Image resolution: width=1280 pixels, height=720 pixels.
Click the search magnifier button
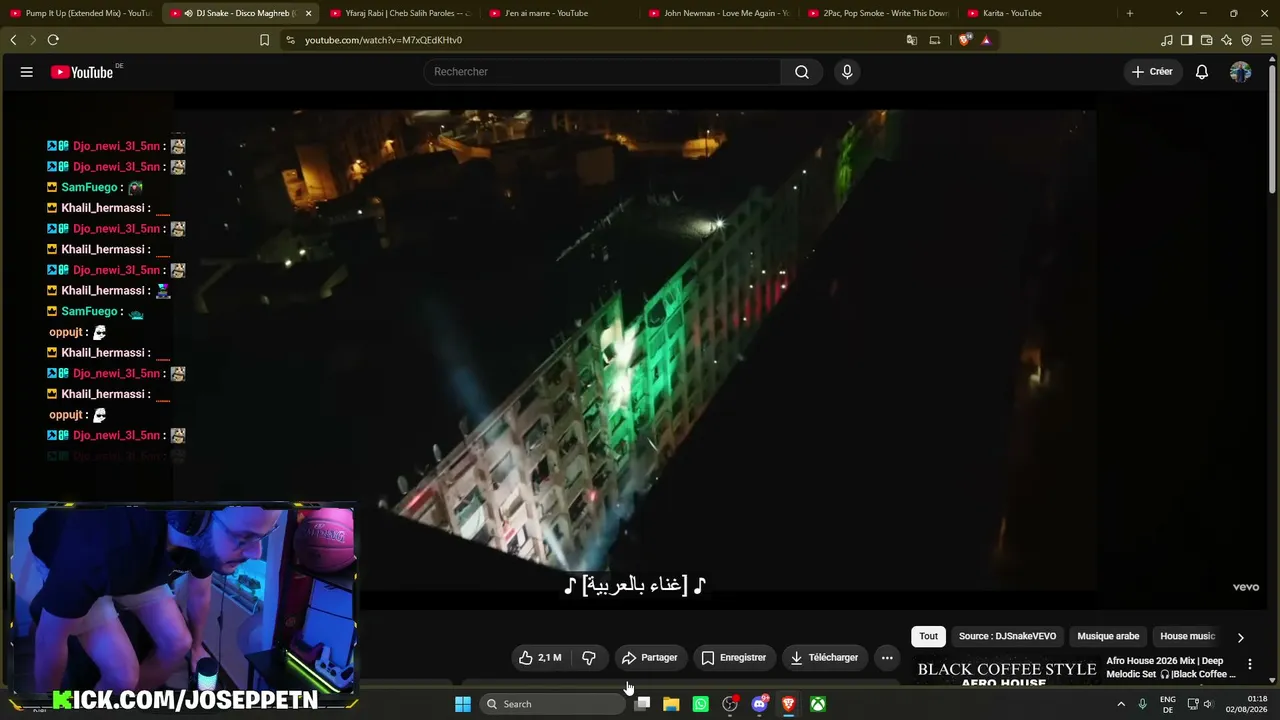tap(802, 72)
